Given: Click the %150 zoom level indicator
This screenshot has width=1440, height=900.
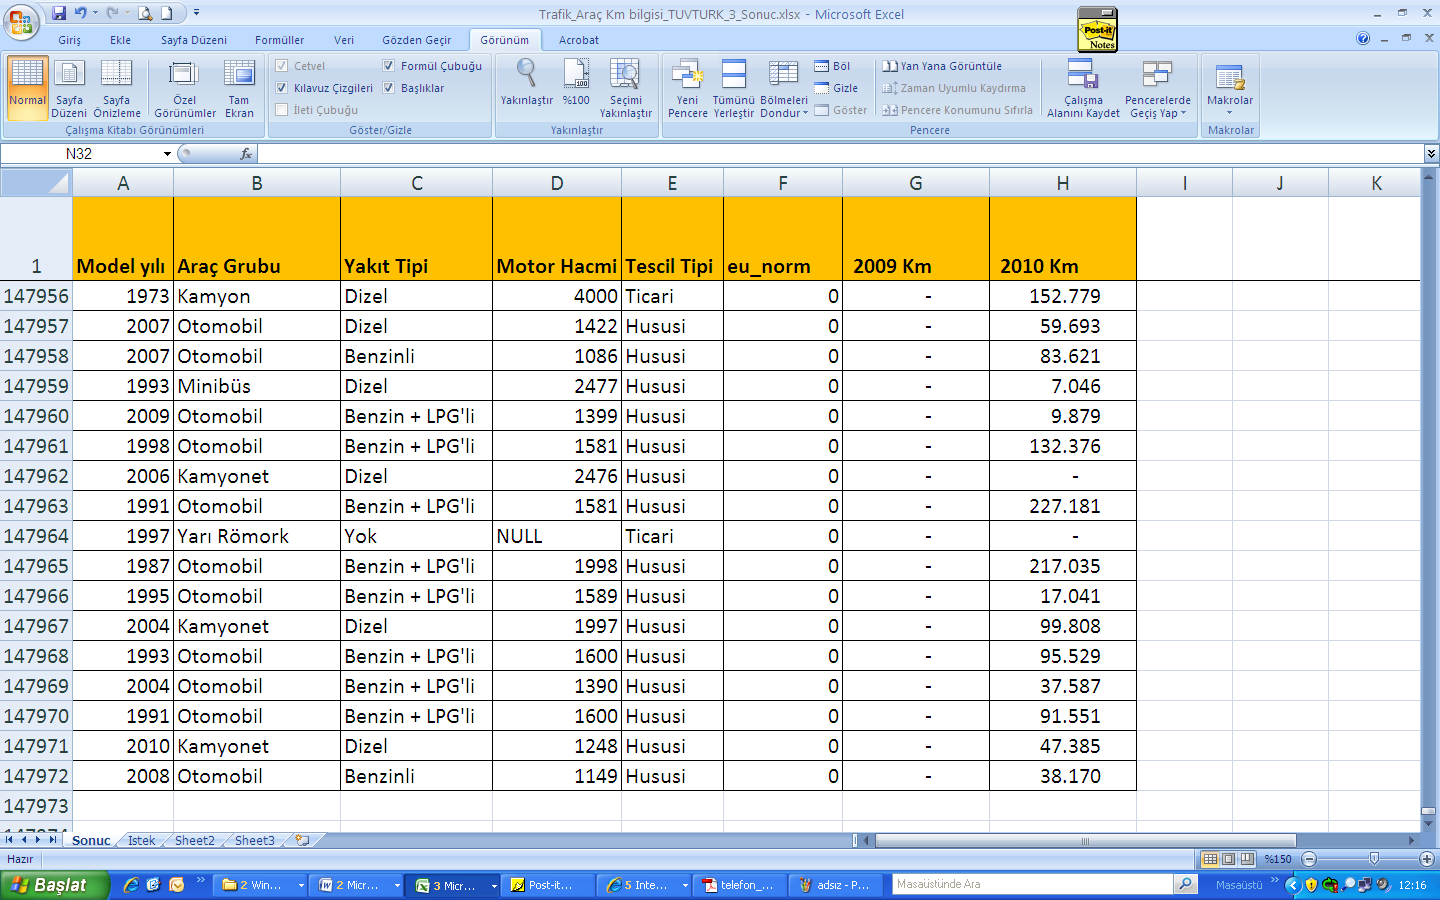Looking at the screenshot, I should [x=1278, y=859].
